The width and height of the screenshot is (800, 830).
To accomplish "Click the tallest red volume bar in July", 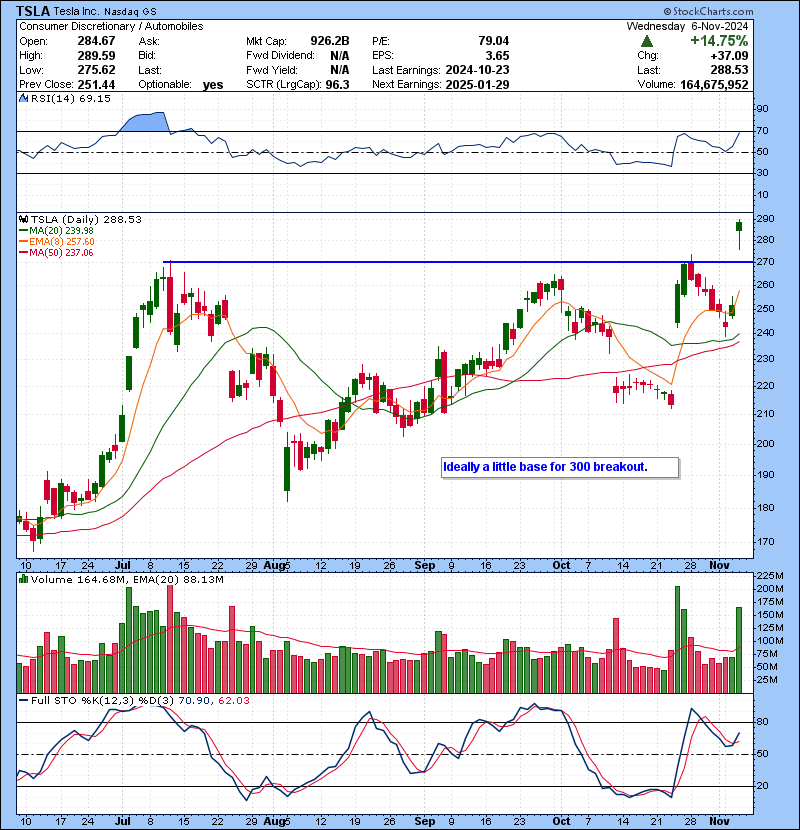I will 170,639.
